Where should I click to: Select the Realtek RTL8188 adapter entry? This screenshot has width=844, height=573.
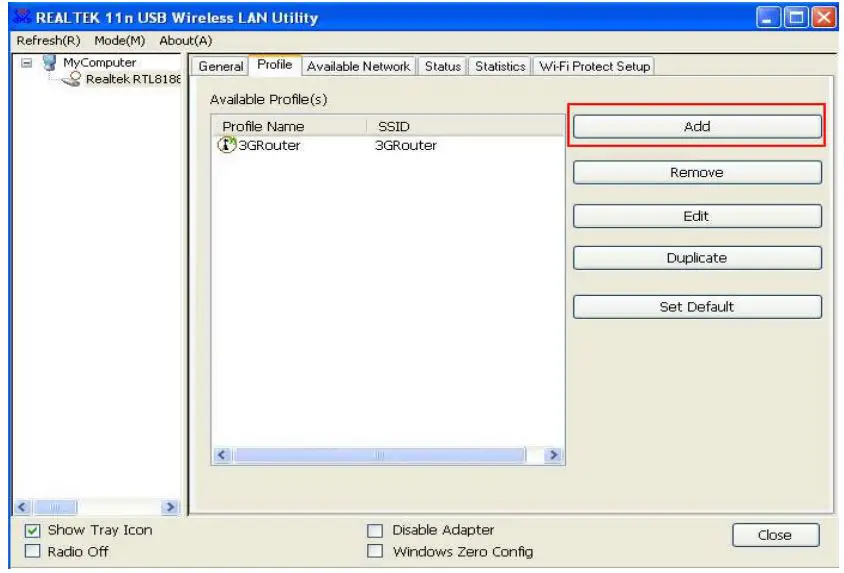133,79
